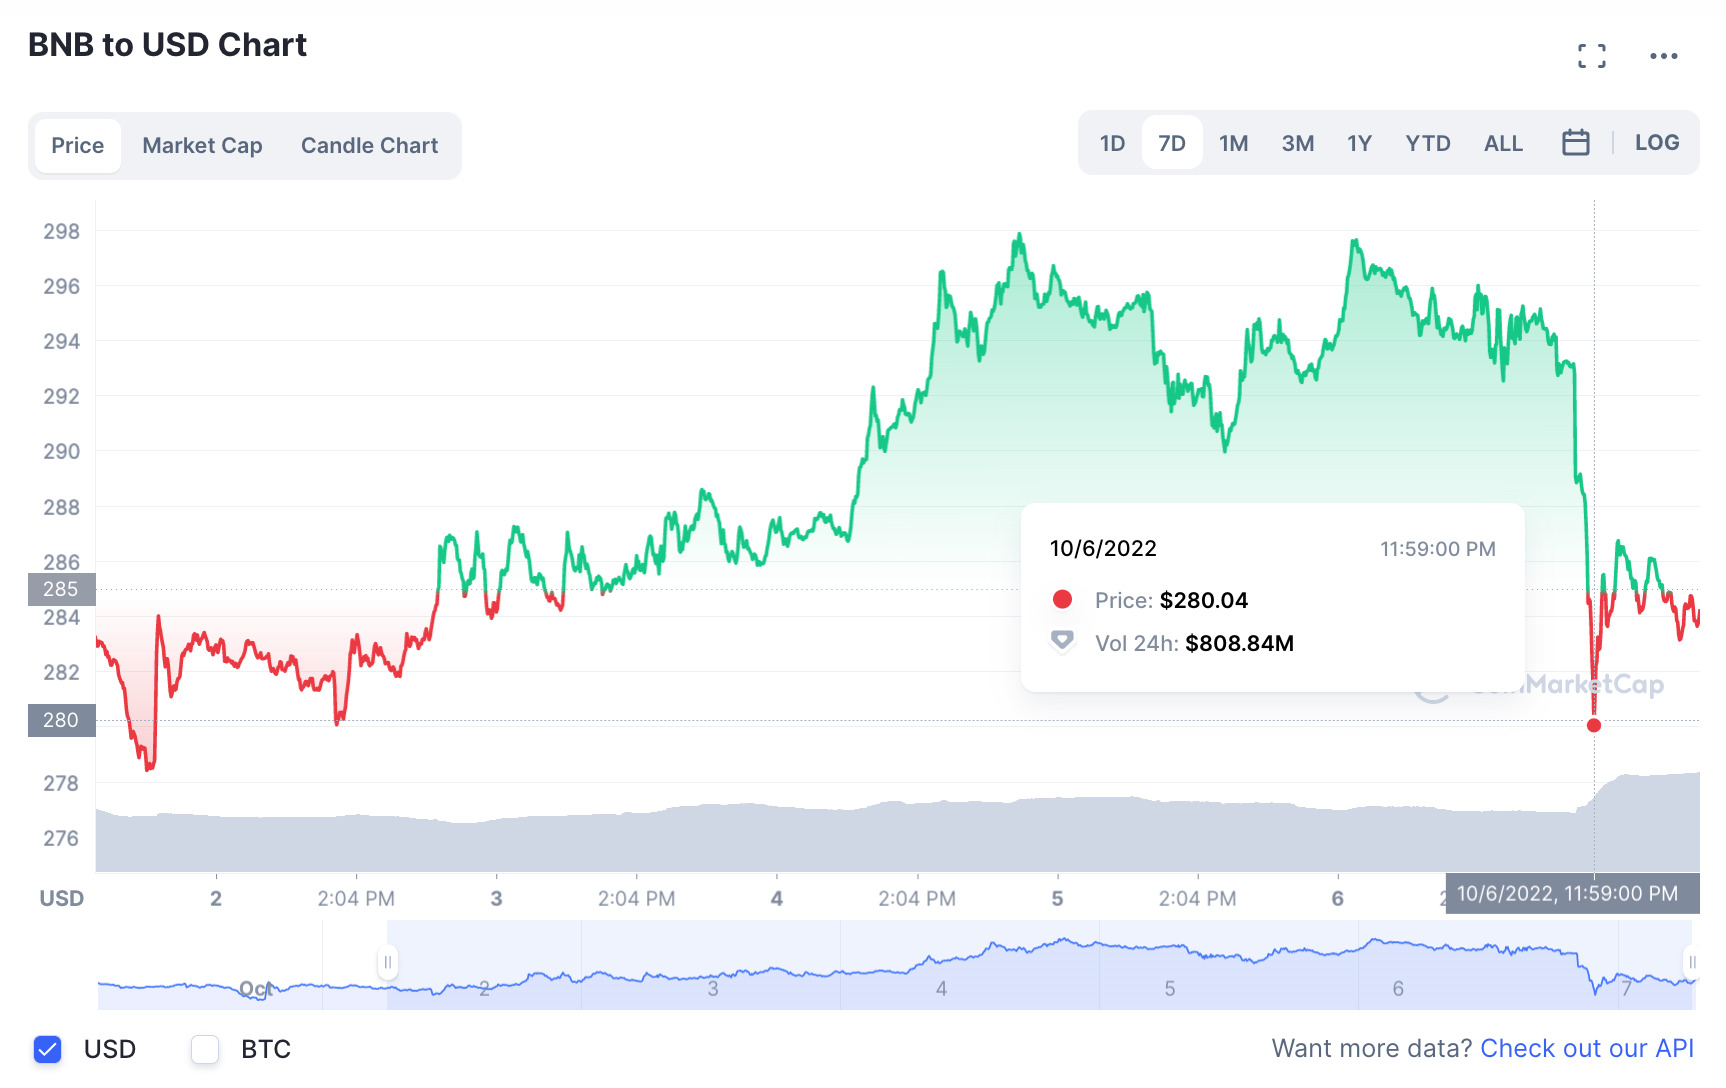
Task: Select the 3M time range
Action: coord(1298,143)
